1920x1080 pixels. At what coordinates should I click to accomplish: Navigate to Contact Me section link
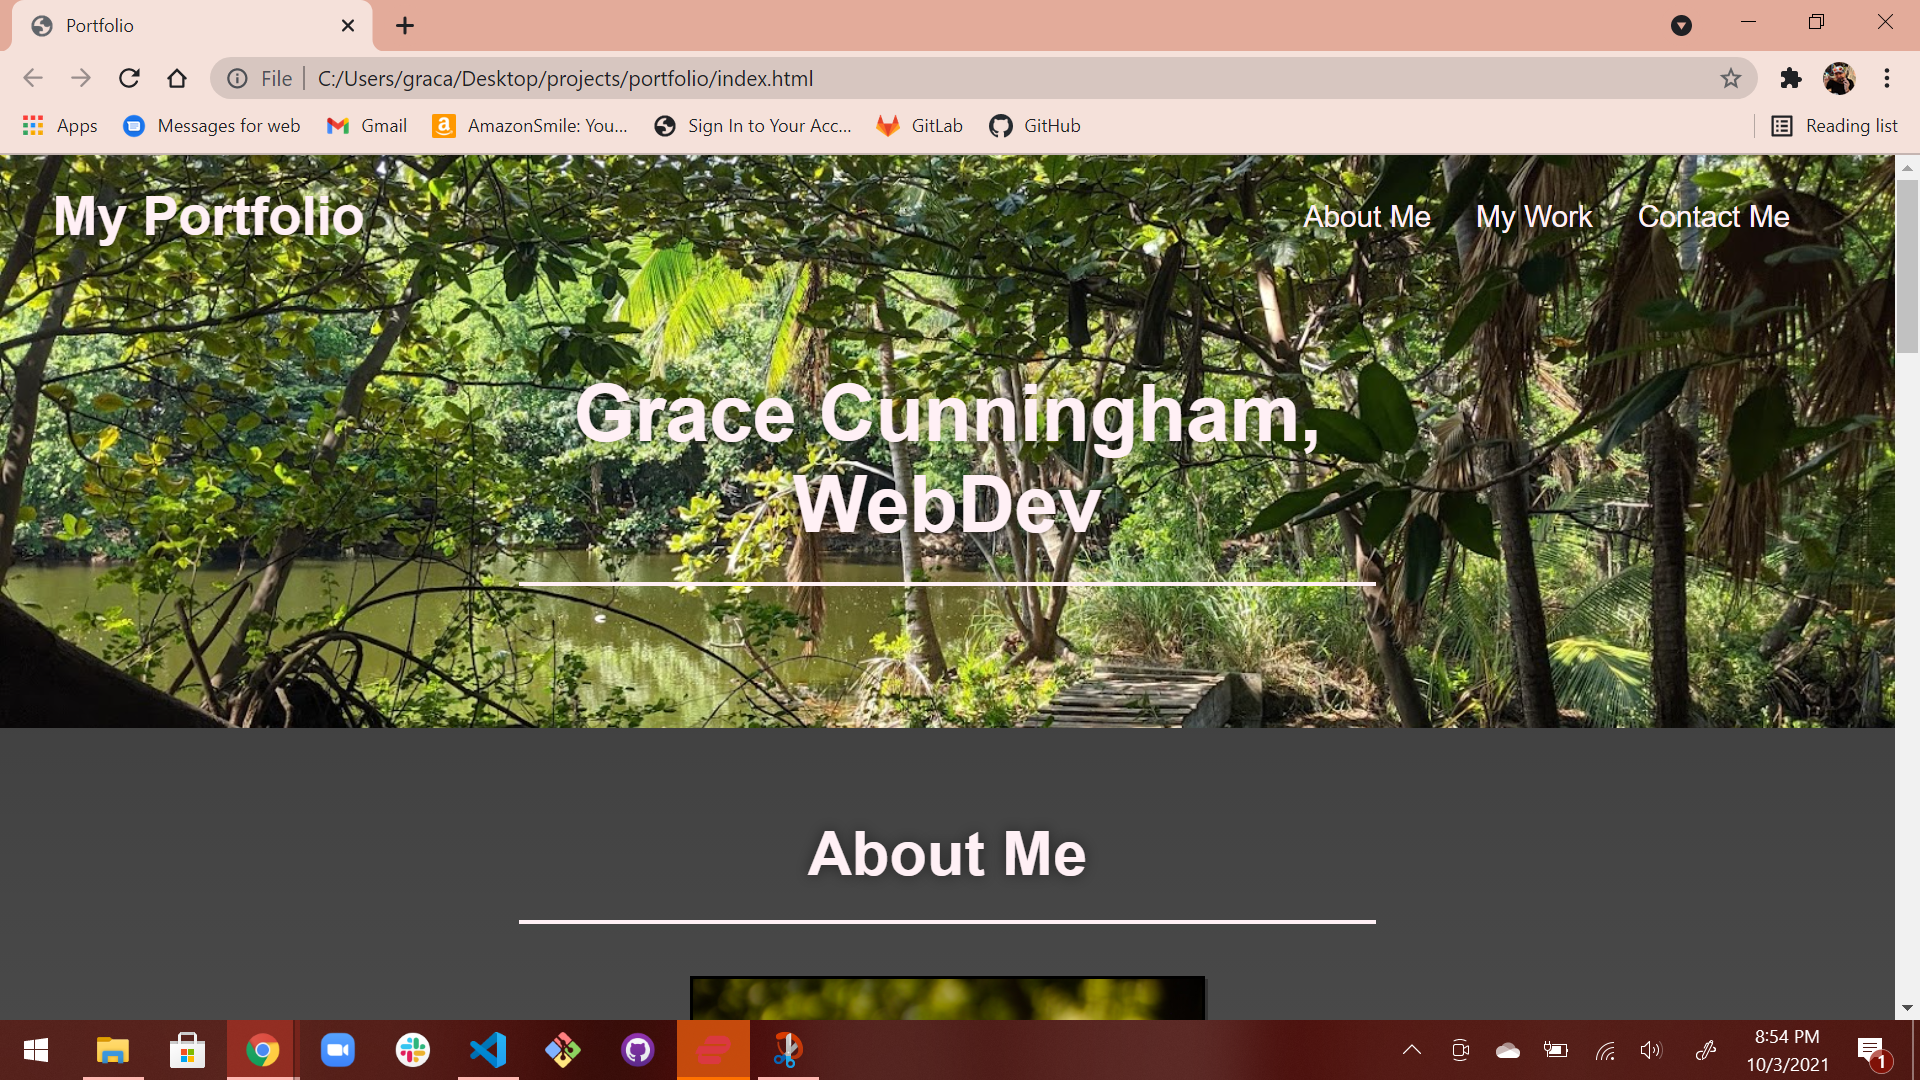(x=1713, y=217)
